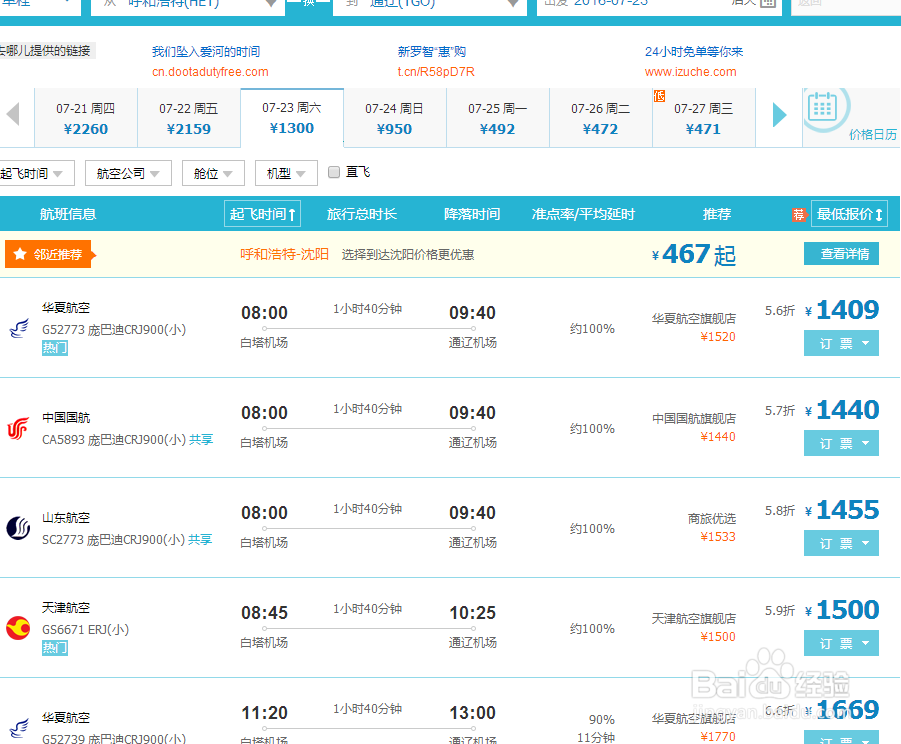Viewport: 901px width, 744px height.
Task: Click the 准点率/平均延时 column header
Action: click(583, 214)
